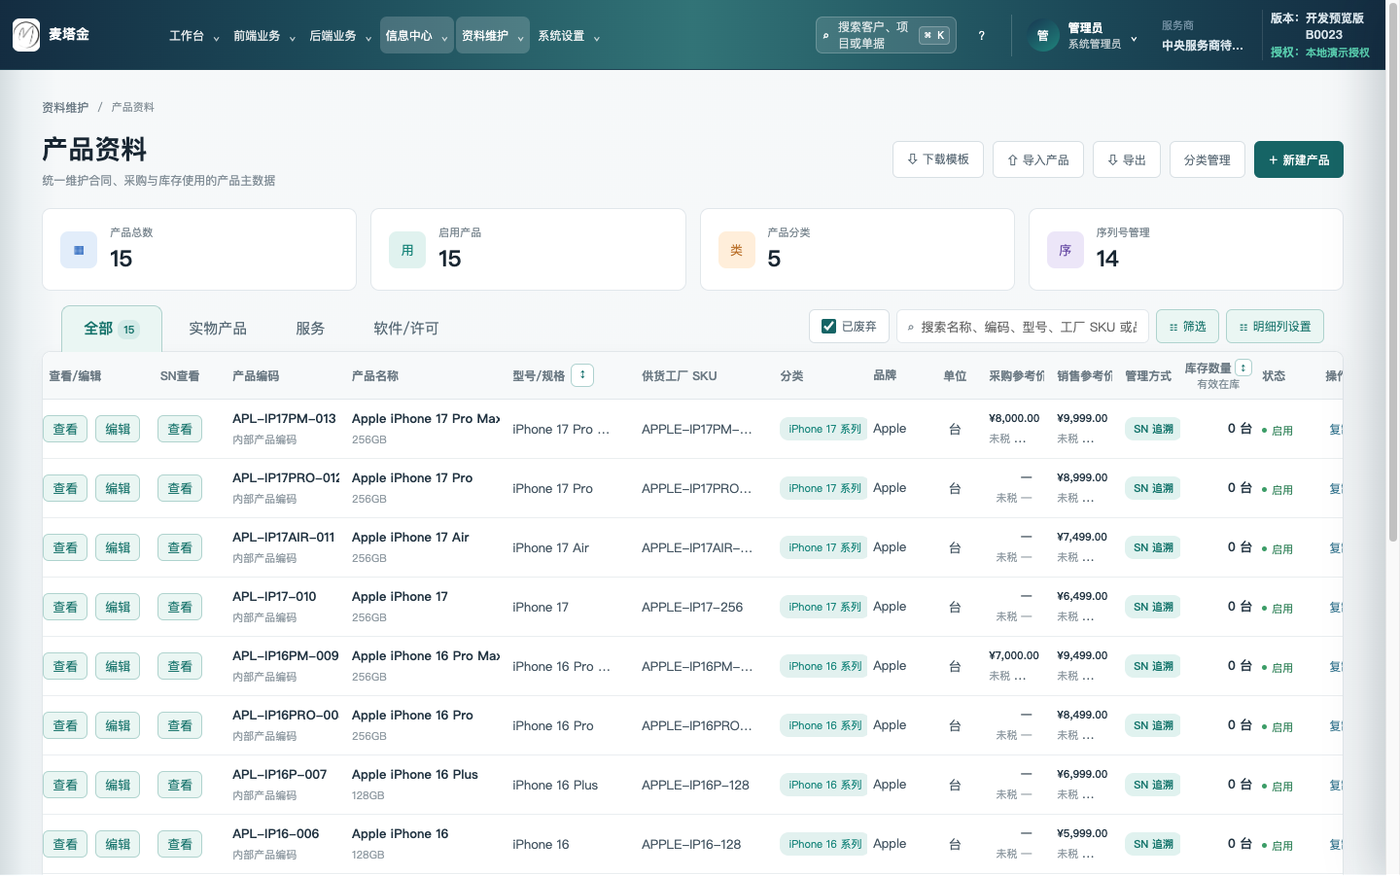Screen dimensions: 1400x877
Task: Click the 下载模板 button
Action: (x=938, y=159)
